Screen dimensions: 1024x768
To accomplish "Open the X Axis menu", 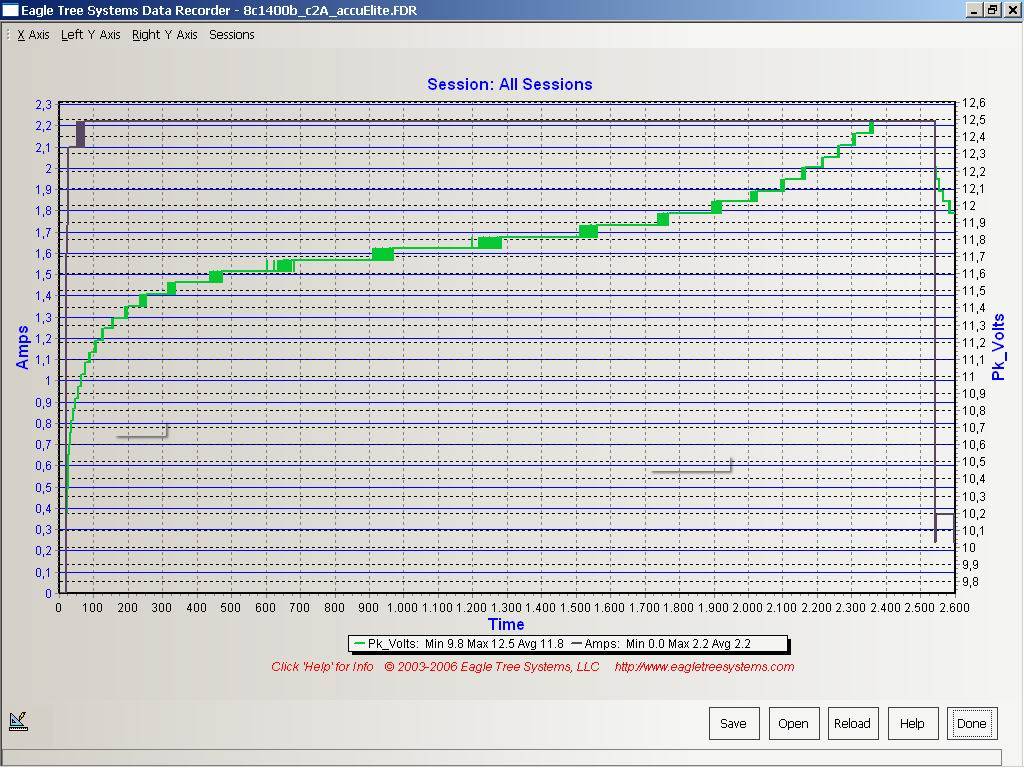I will (33, 35).
